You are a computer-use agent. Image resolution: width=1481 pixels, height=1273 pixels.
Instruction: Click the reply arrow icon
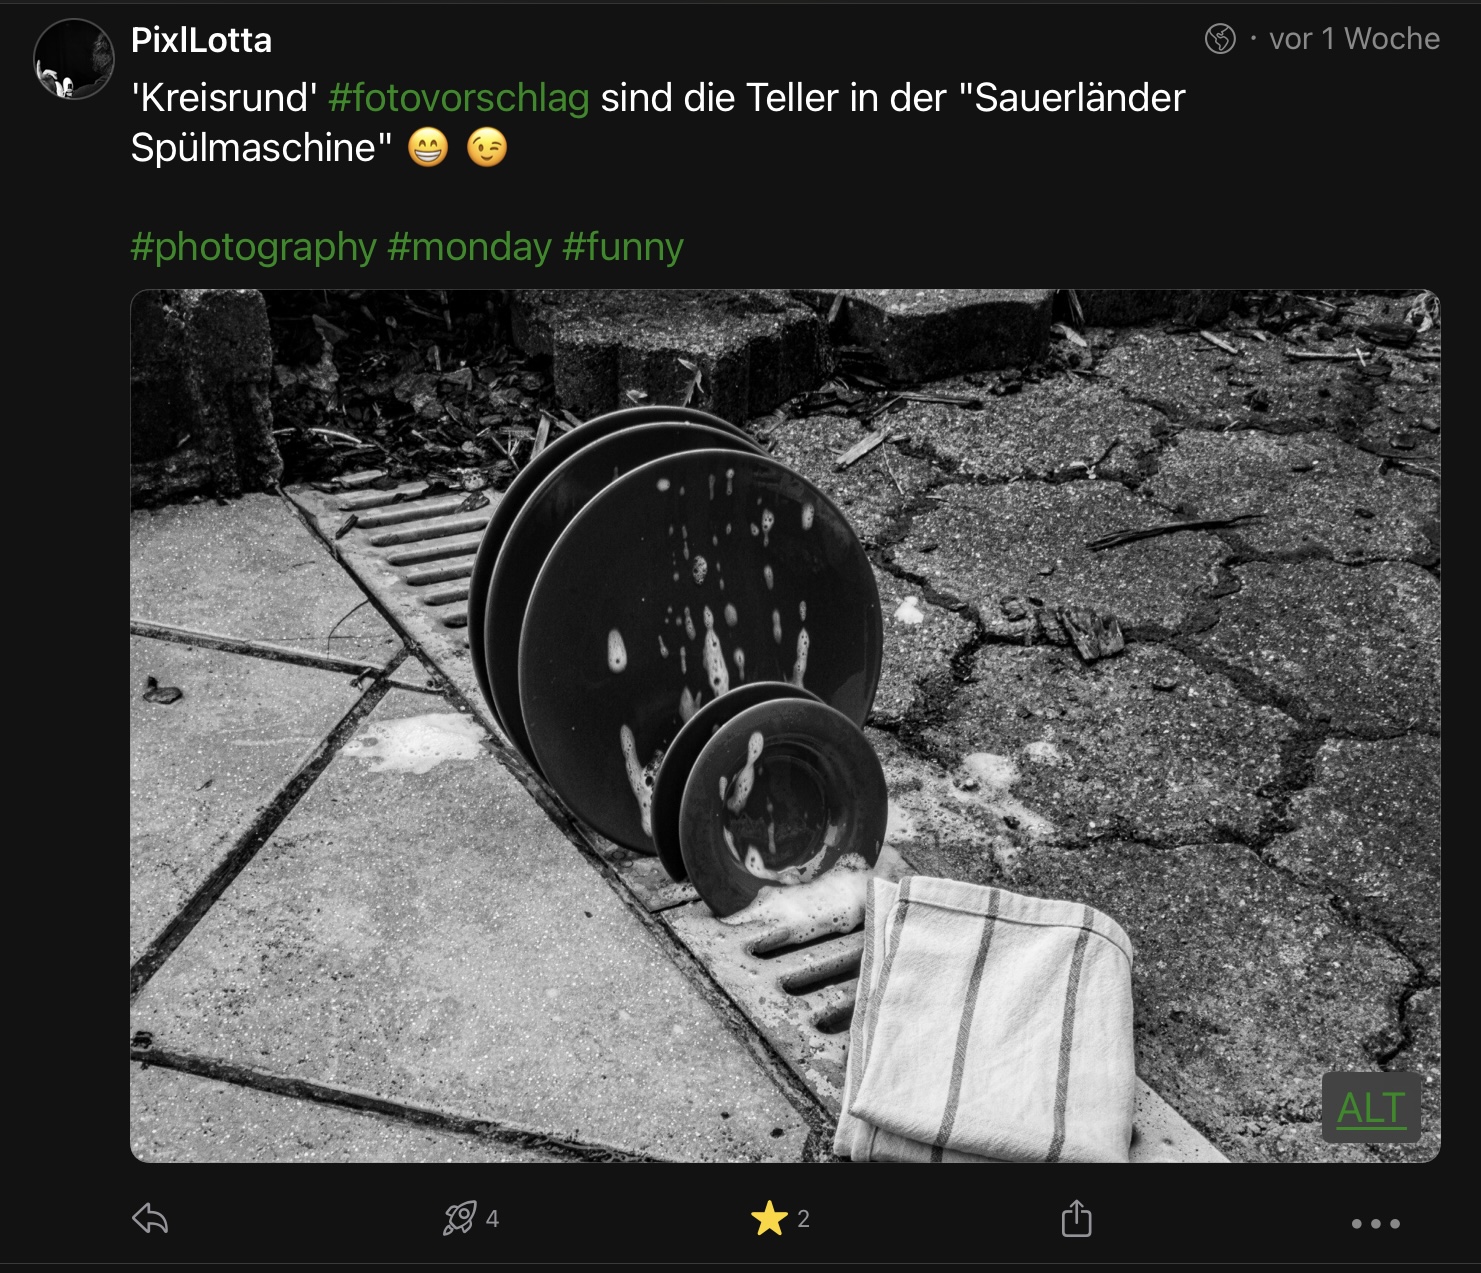[x=150, y=1219]
